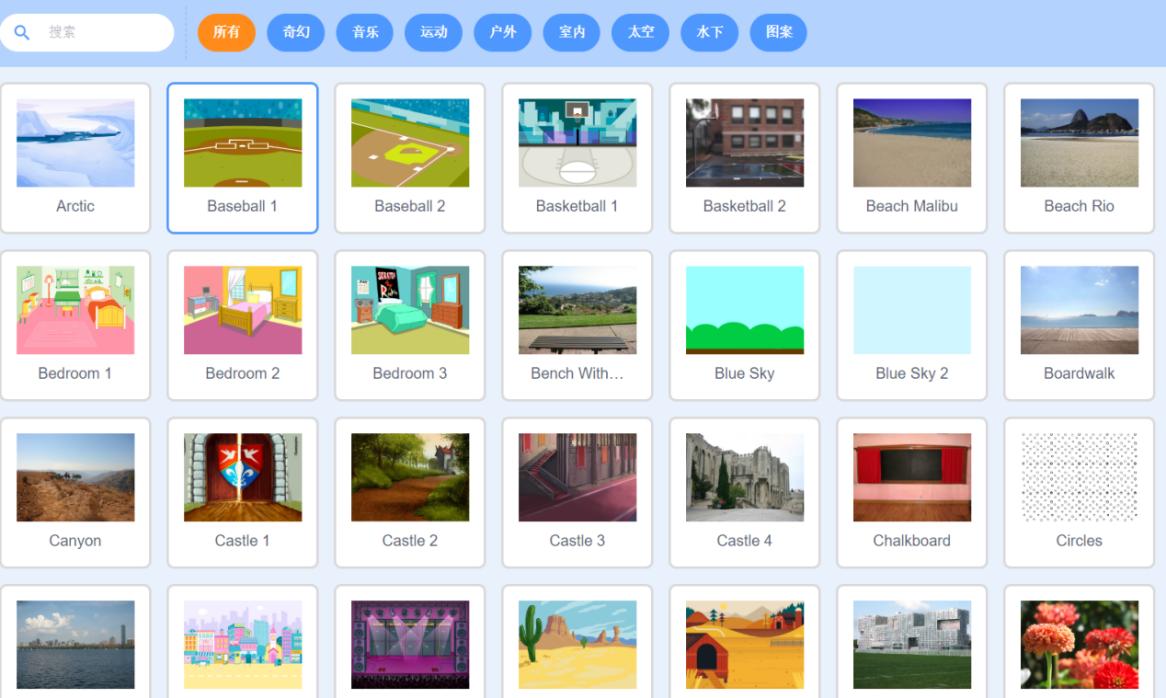Screen dimensions: 1166x698
Task: Choose the Arctic backdrop
Action: point(75,158)
